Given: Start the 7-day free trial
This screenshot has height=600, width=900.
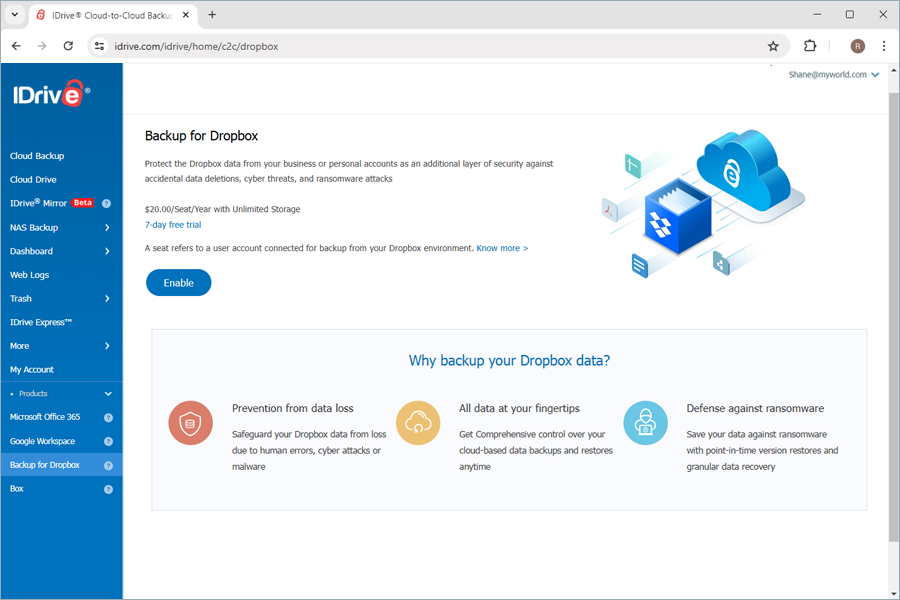Looking at the screenshot, I should pyautogui.click(x=172, y=225).
